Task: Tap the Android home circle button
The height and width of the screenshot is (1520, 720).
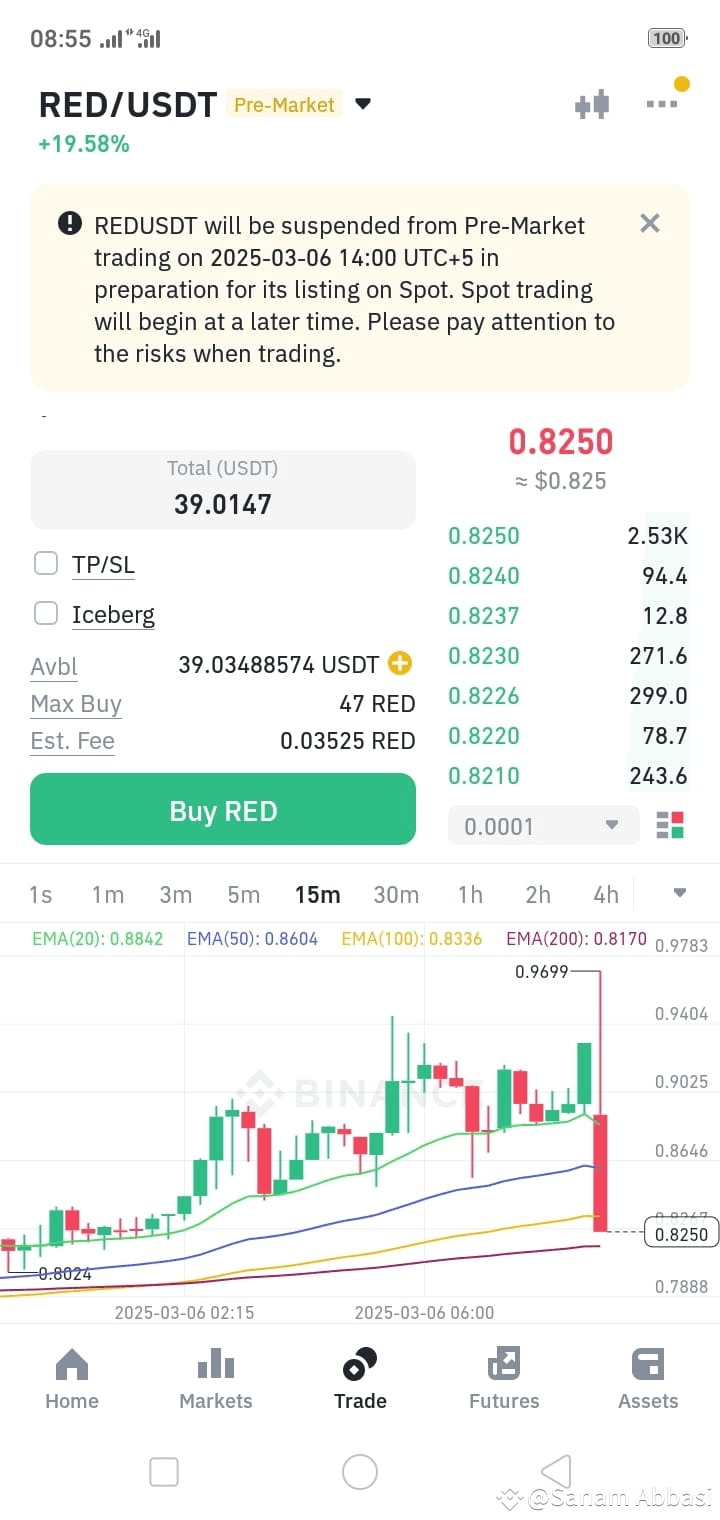Action: 360,1472
